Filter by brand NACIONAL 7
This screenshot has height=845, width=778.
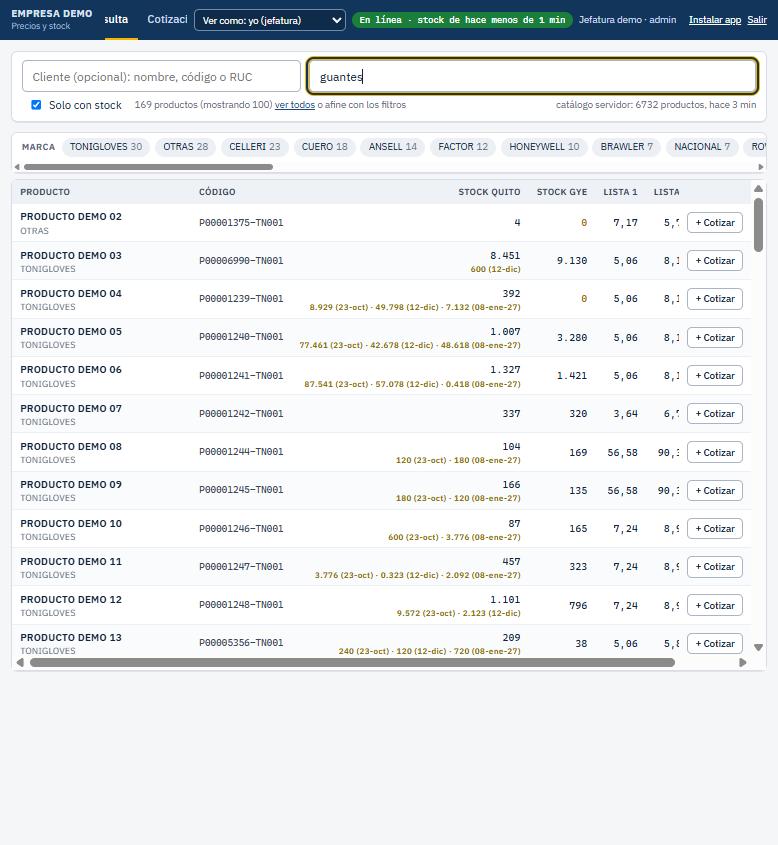[702, 147]
